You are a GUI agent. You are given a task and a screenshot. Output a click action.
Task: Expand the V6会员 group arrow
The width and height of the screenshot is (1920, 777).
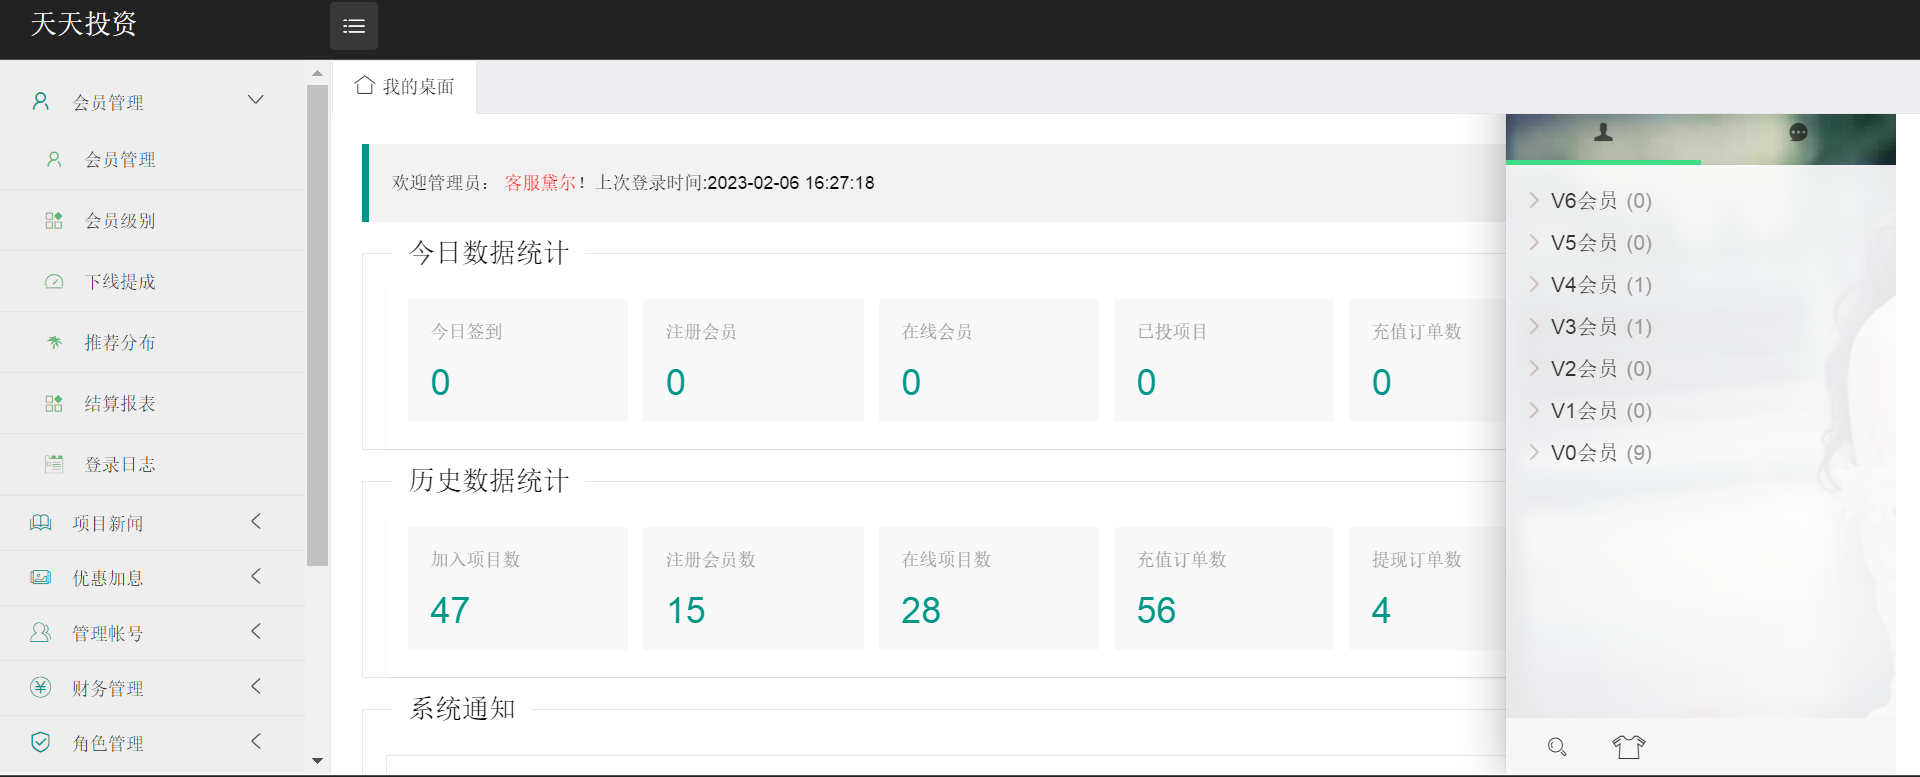pos(1534,200)
